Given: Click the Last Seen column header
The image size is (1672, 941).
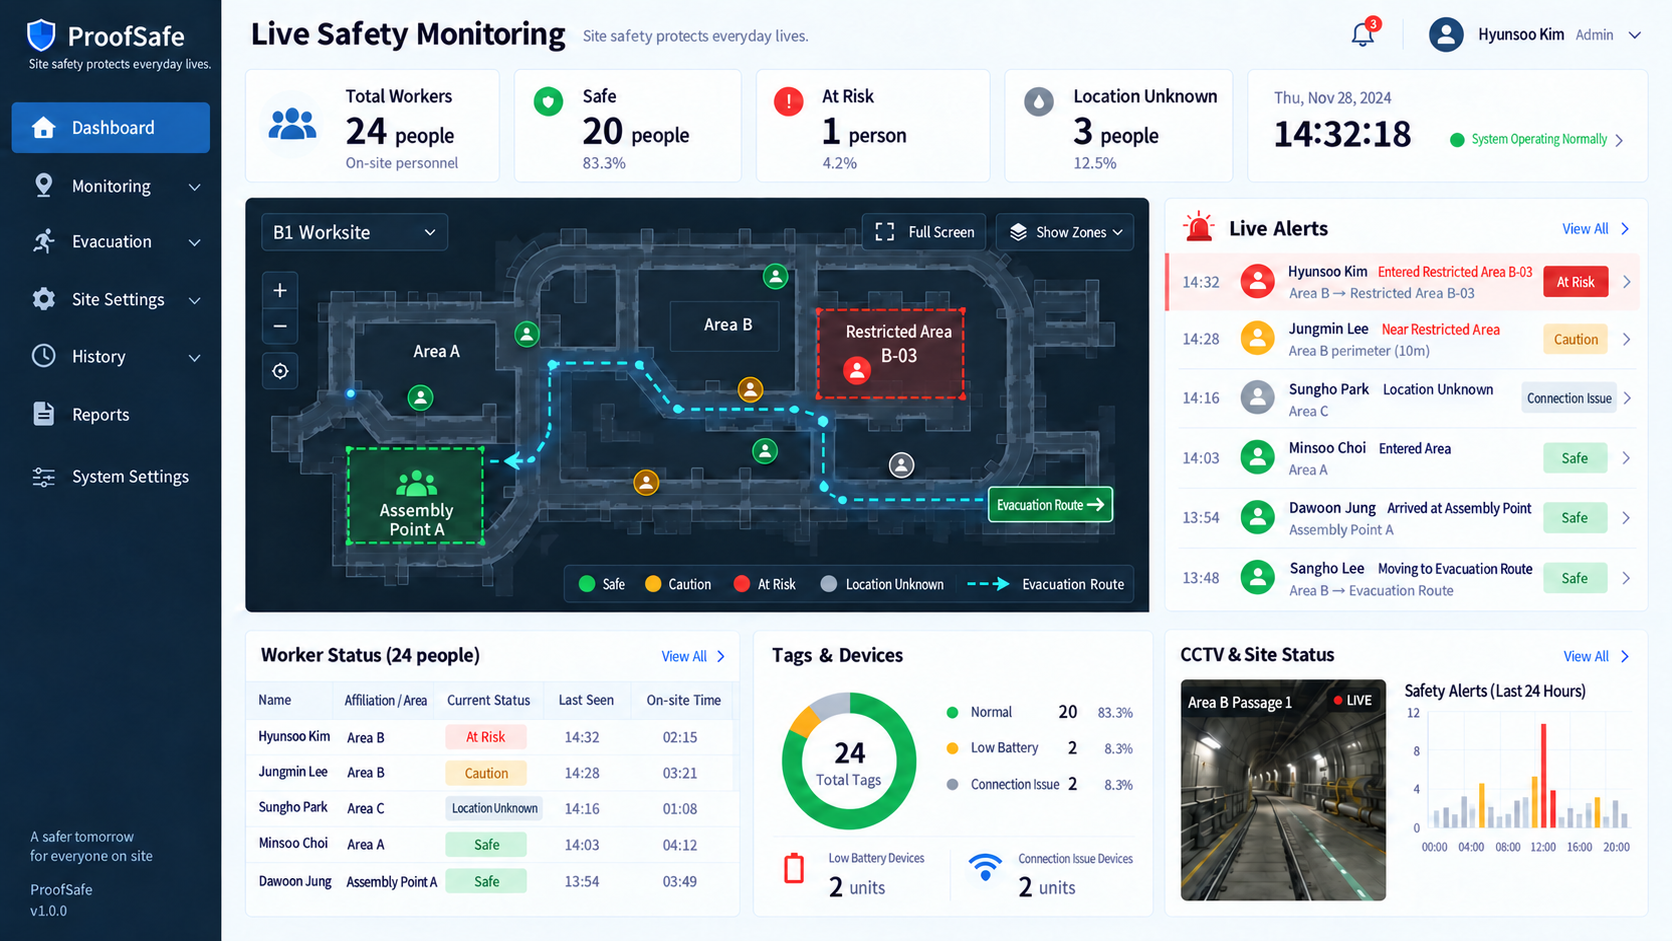Looking at the screenshot, I should coord(586,700).
